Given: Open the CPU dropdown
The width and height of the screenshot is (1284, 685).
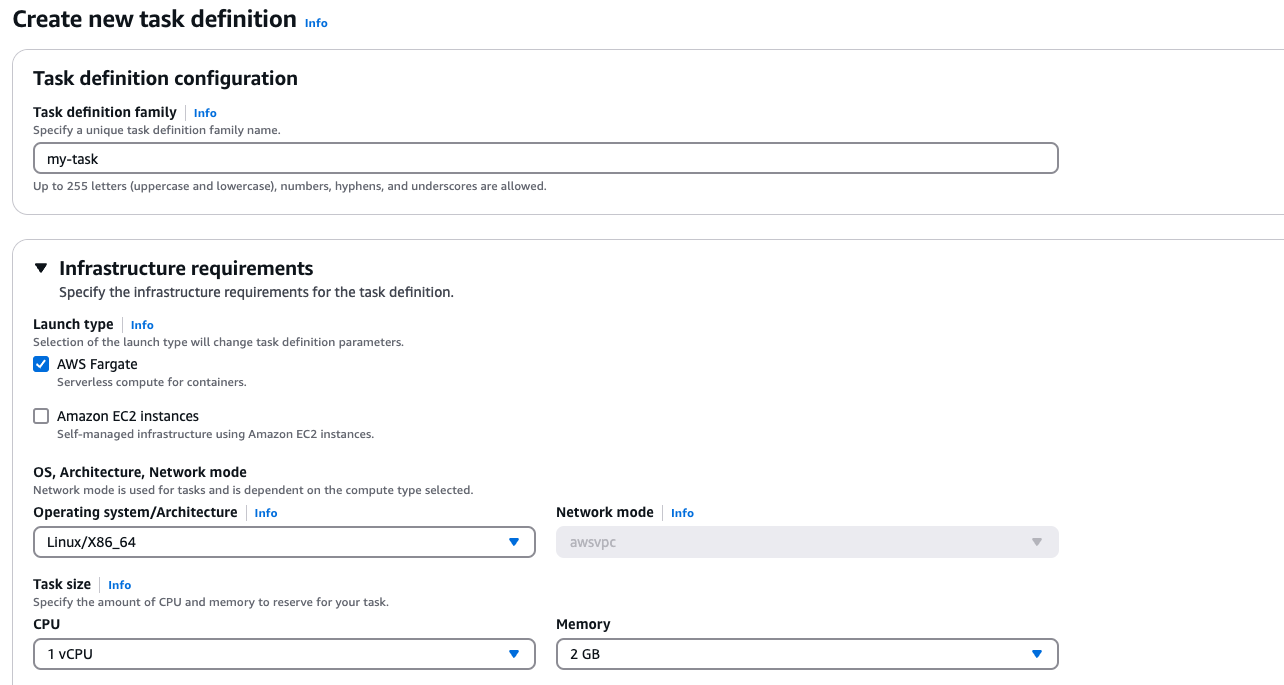Looking at the screenshot, I should pyautogui.click(x=283, y=654).
